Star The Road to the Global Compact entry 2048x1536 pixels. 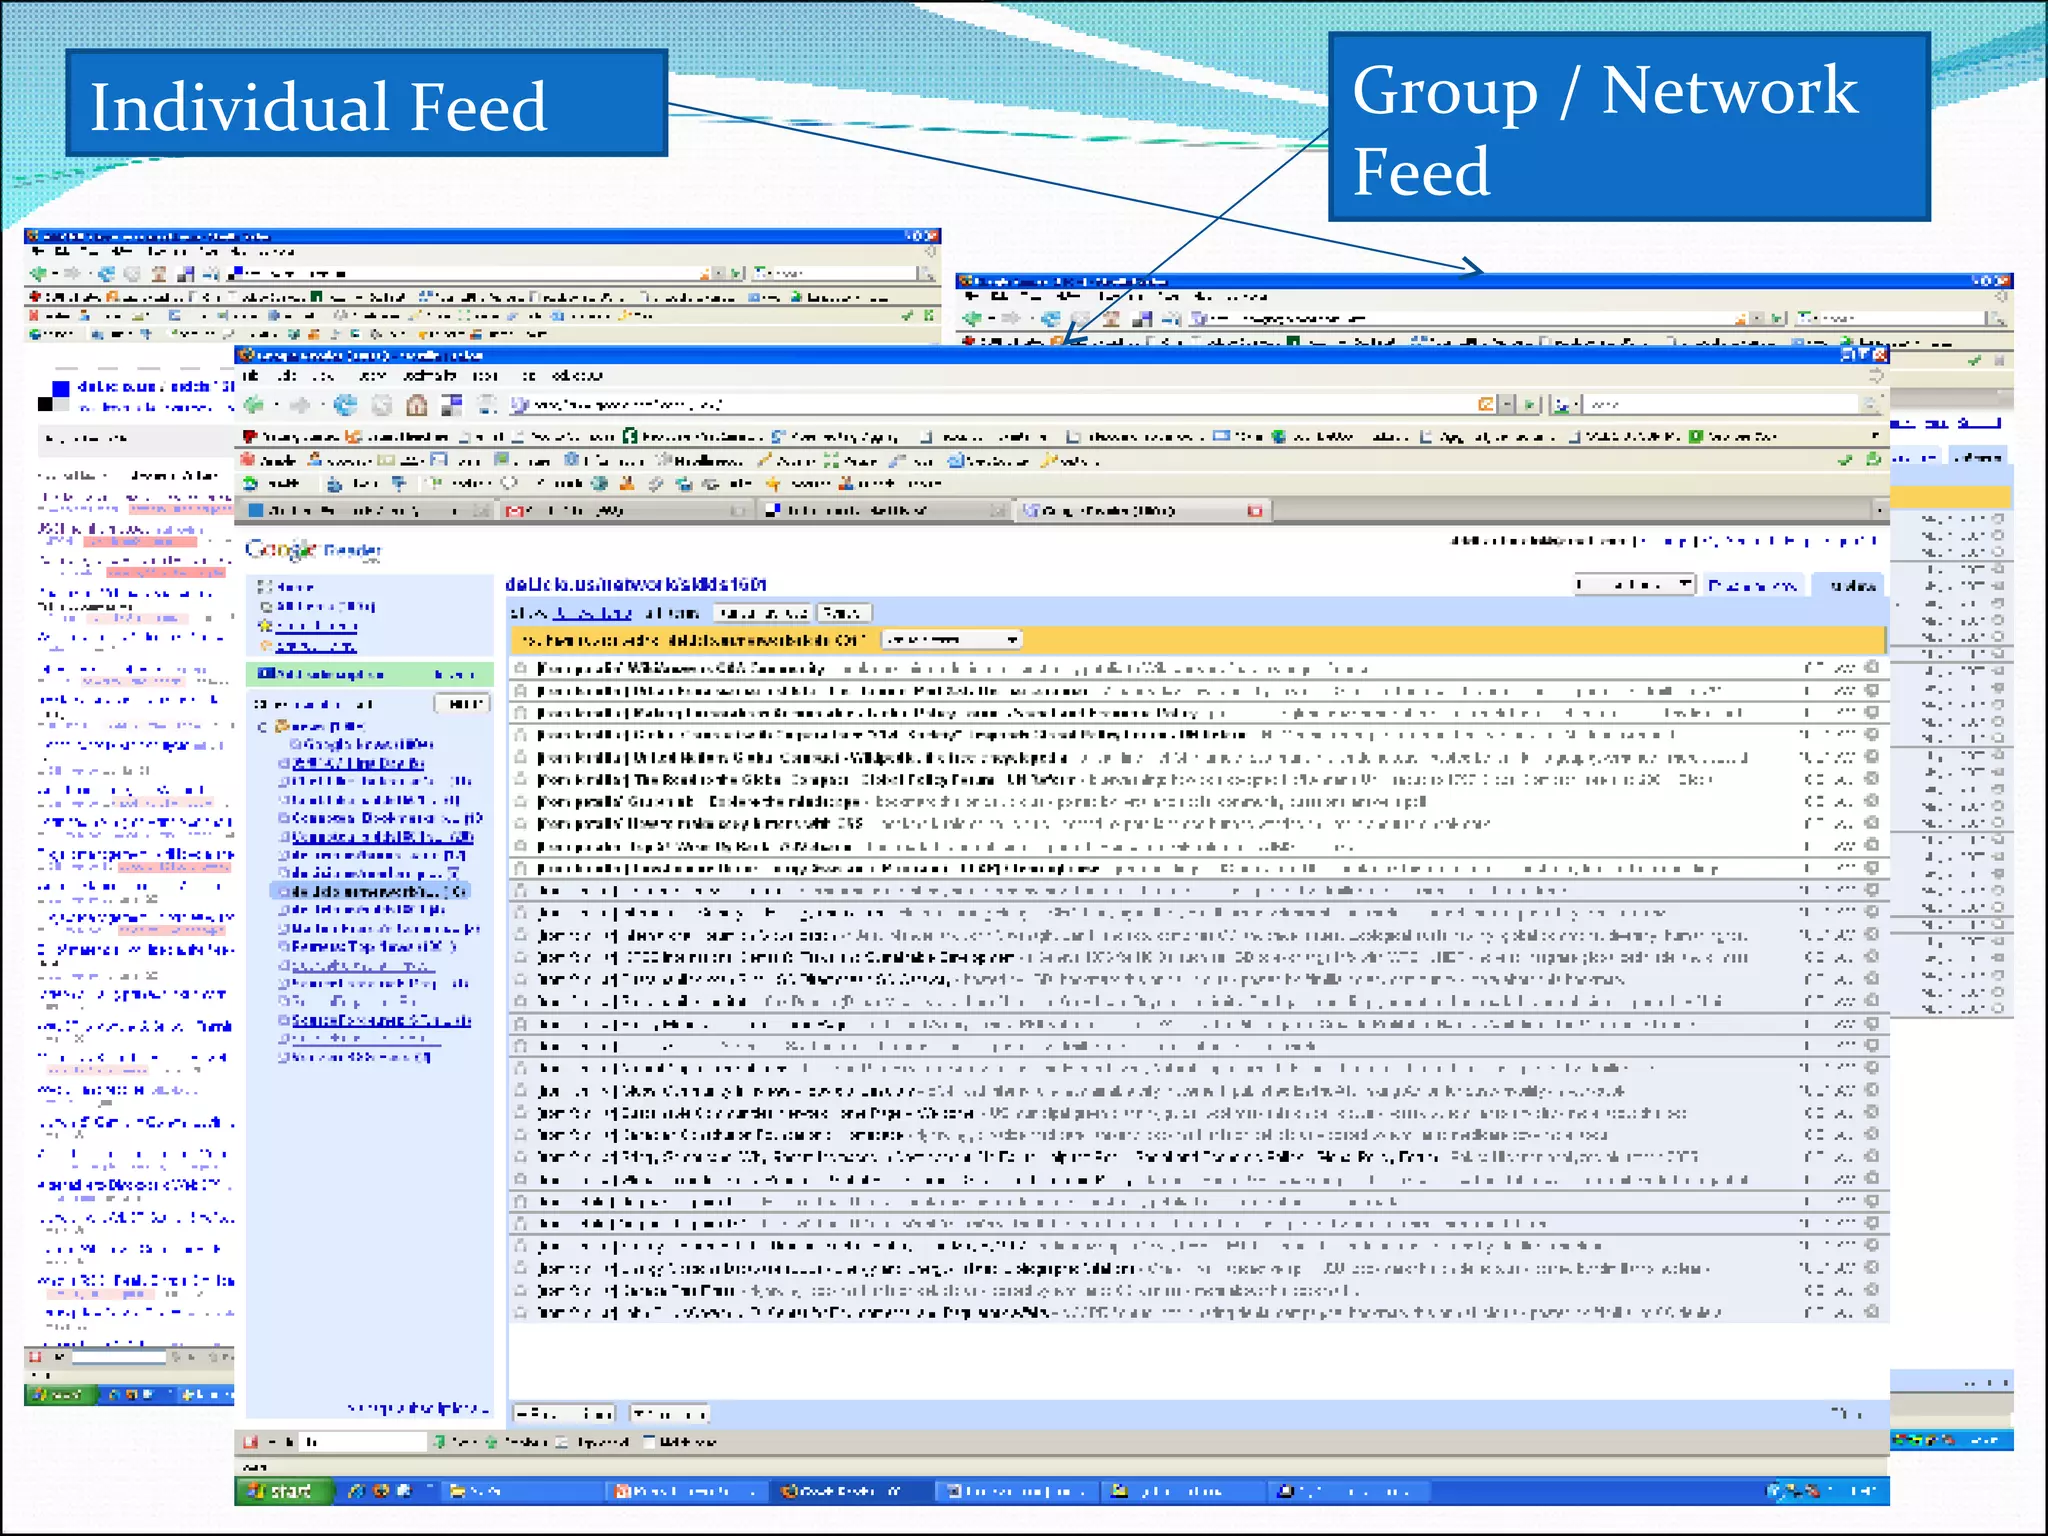click(521, 779)
